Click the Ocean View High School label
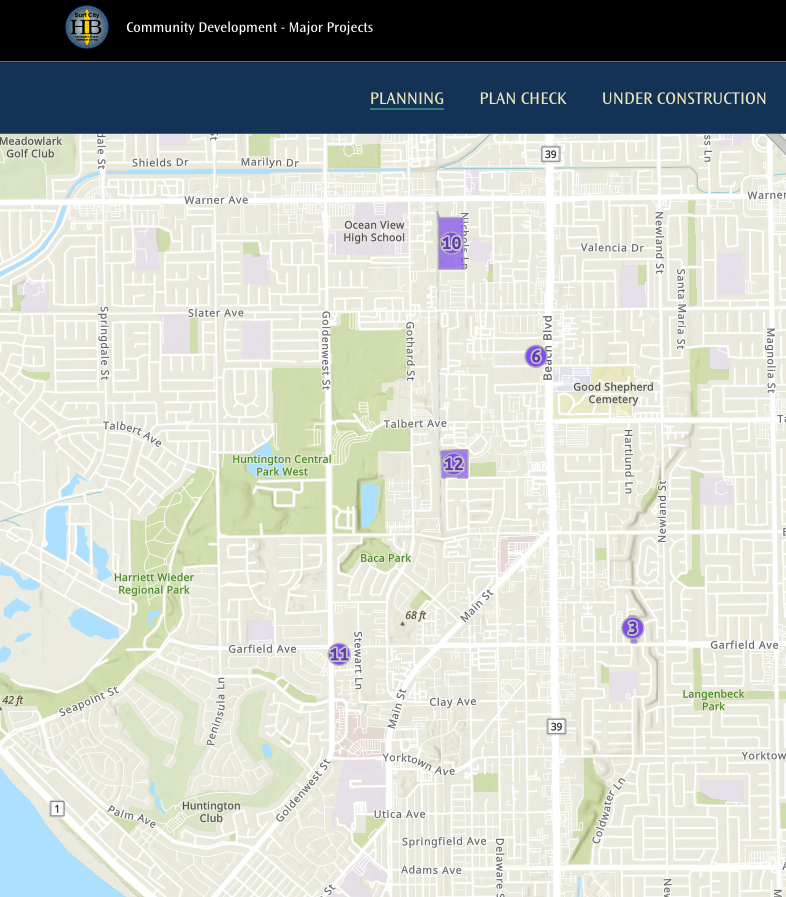The image size is (786, 897). pos(374,231)
